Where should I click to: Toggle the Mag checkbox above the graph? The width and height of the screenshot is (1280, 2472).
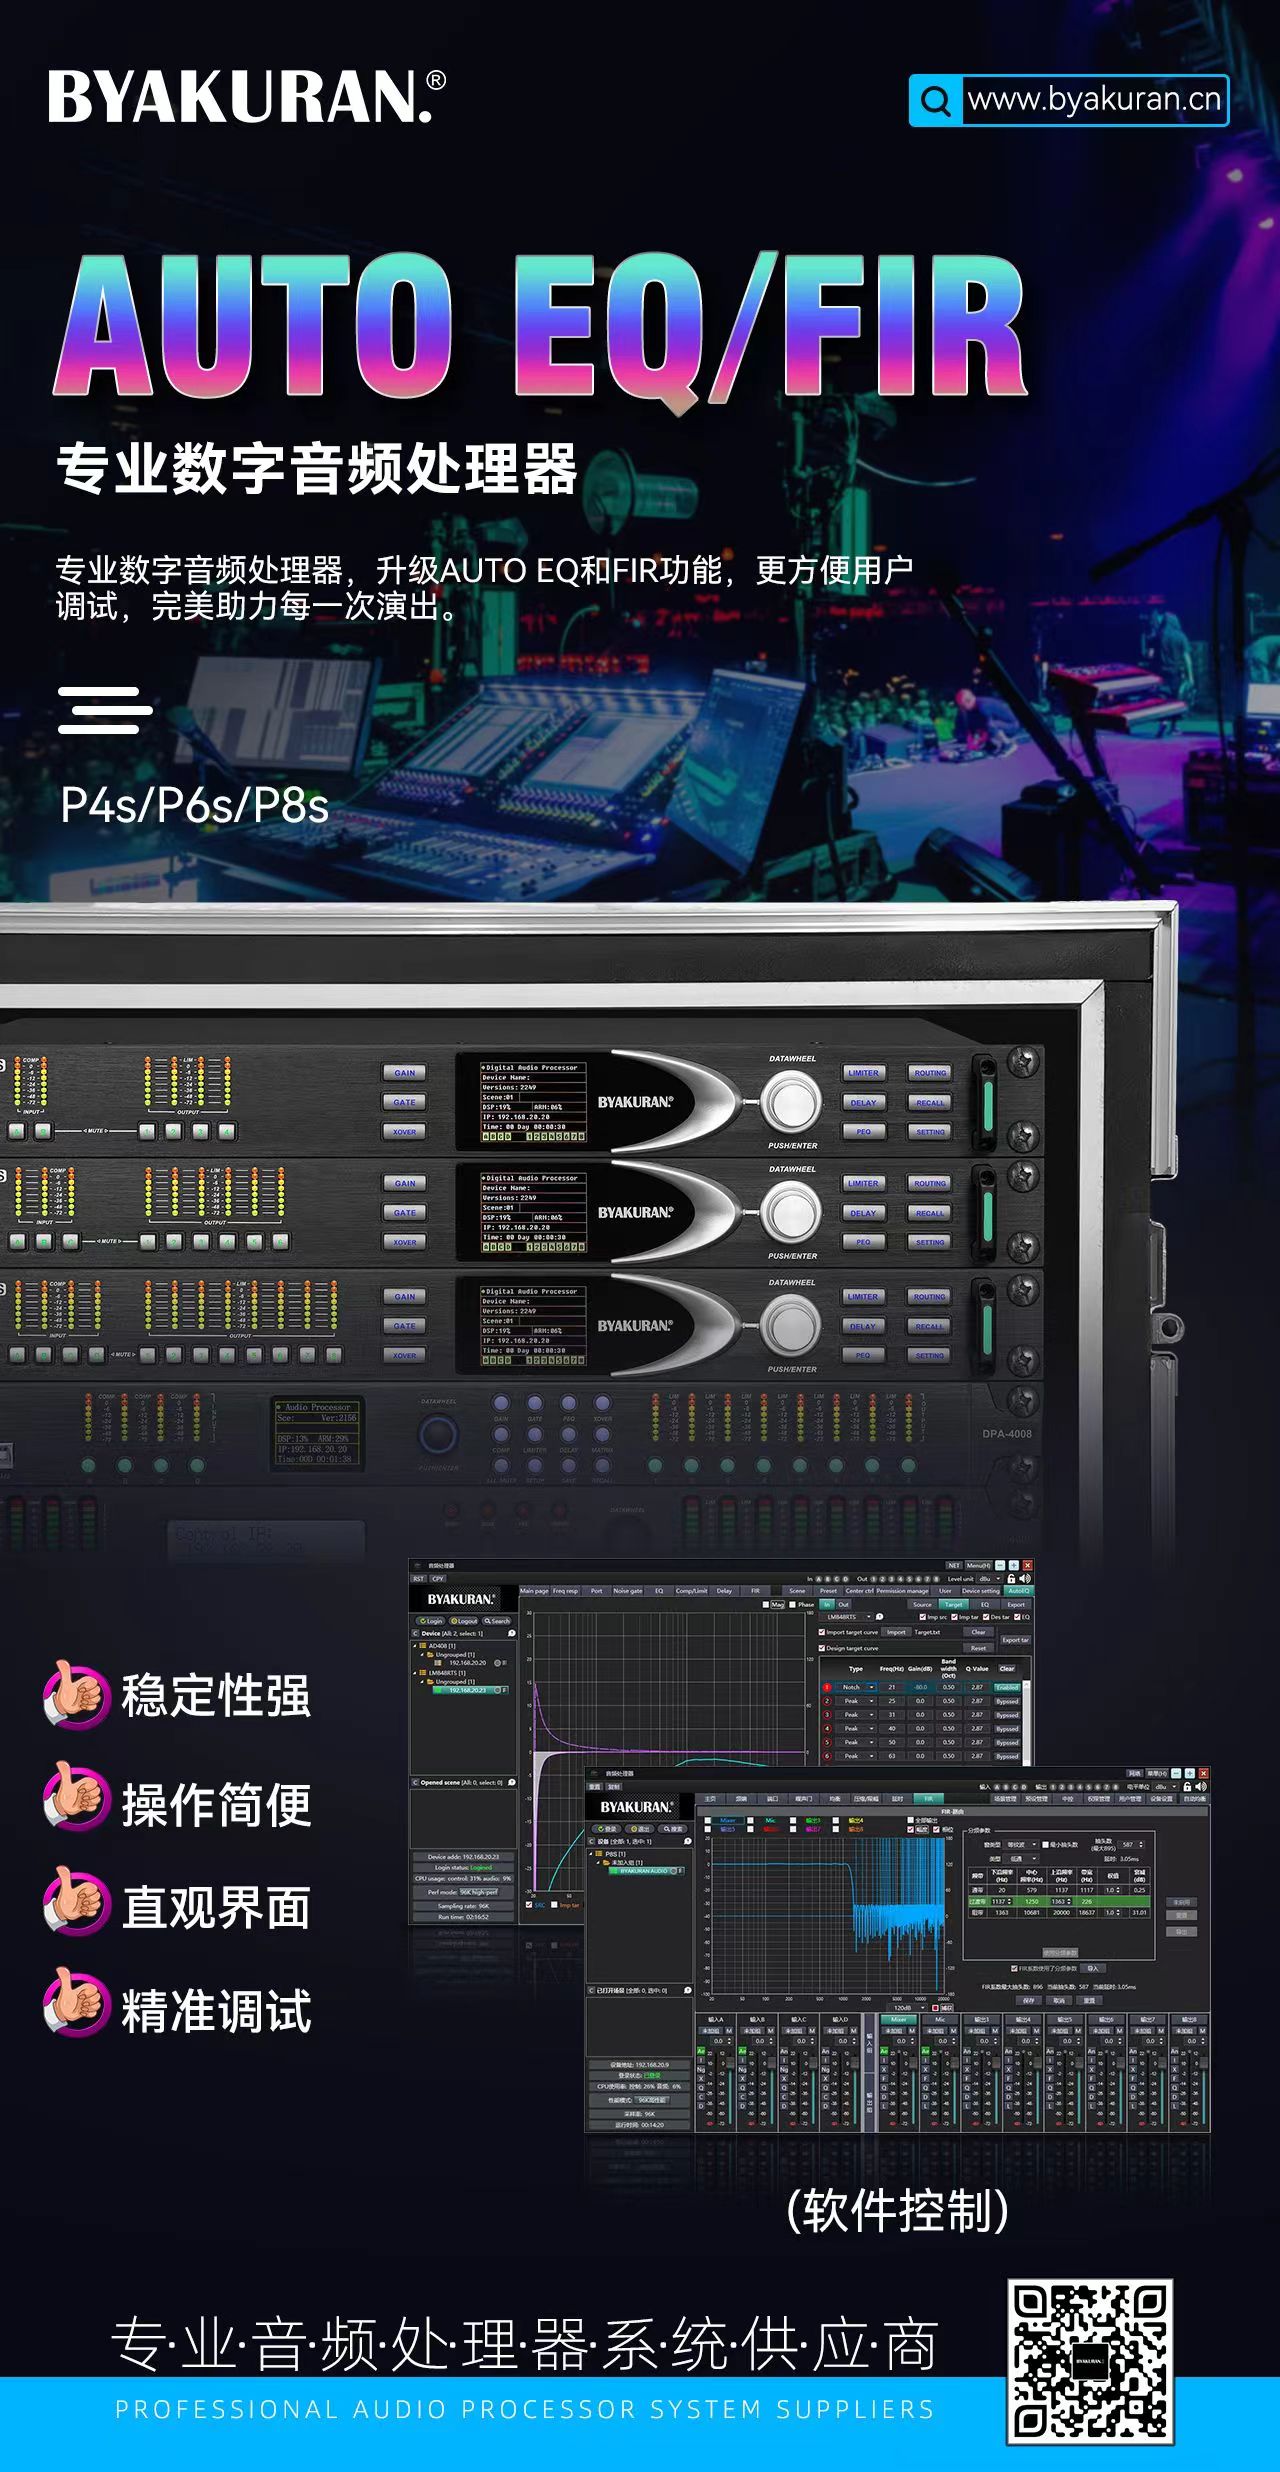(x=766, y=1604)
